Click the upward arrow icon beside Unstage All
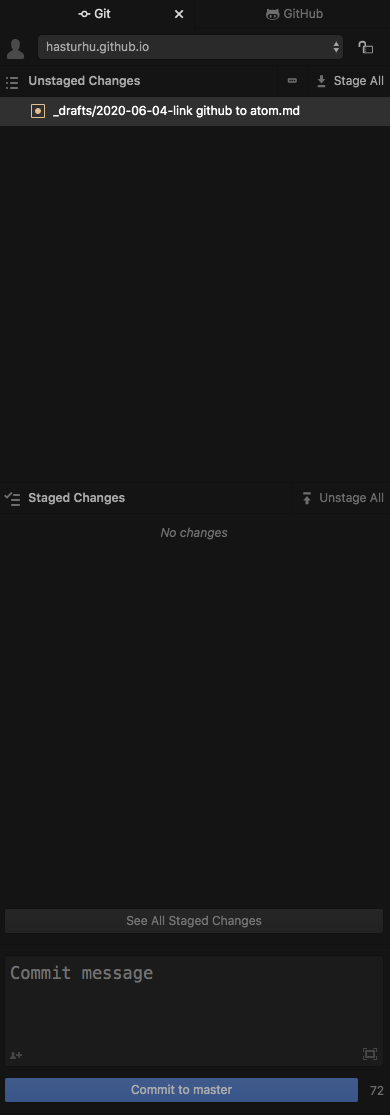Viewport: 390px width, 1115px height. click(x=307, y=498)
